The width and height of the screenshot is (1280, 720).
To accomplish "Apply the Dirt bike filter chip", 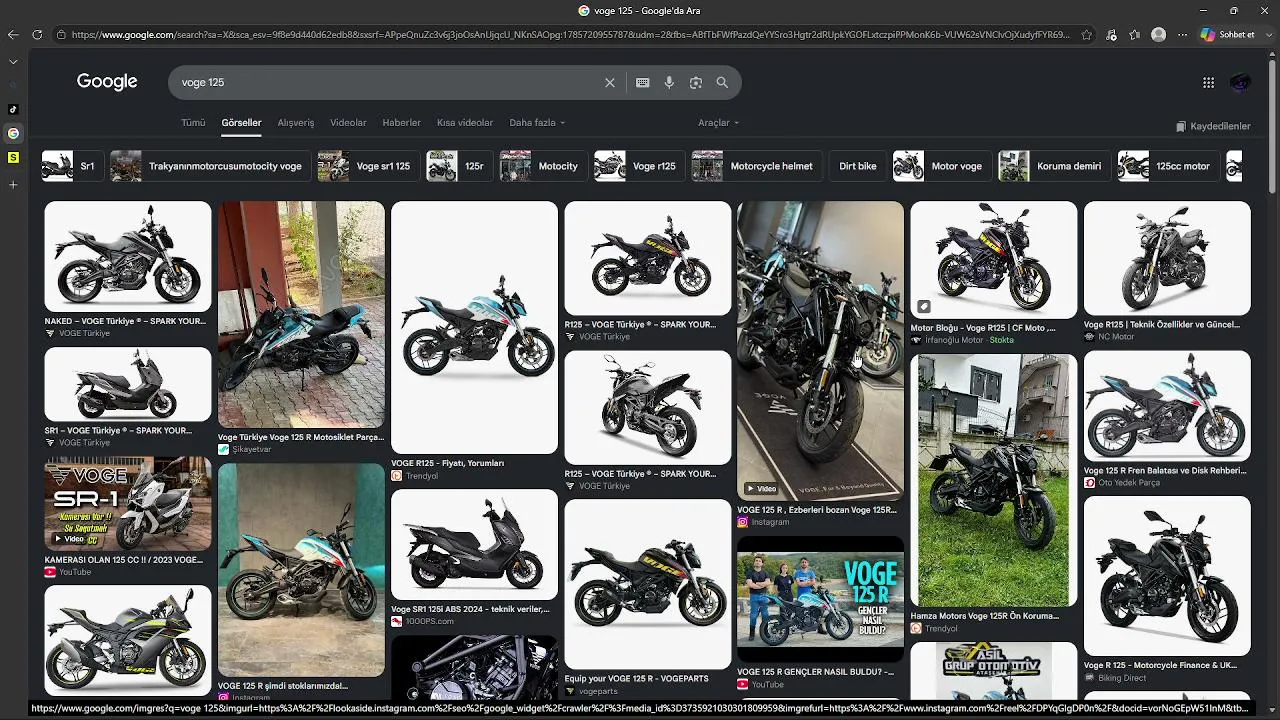I will [857, 166].
